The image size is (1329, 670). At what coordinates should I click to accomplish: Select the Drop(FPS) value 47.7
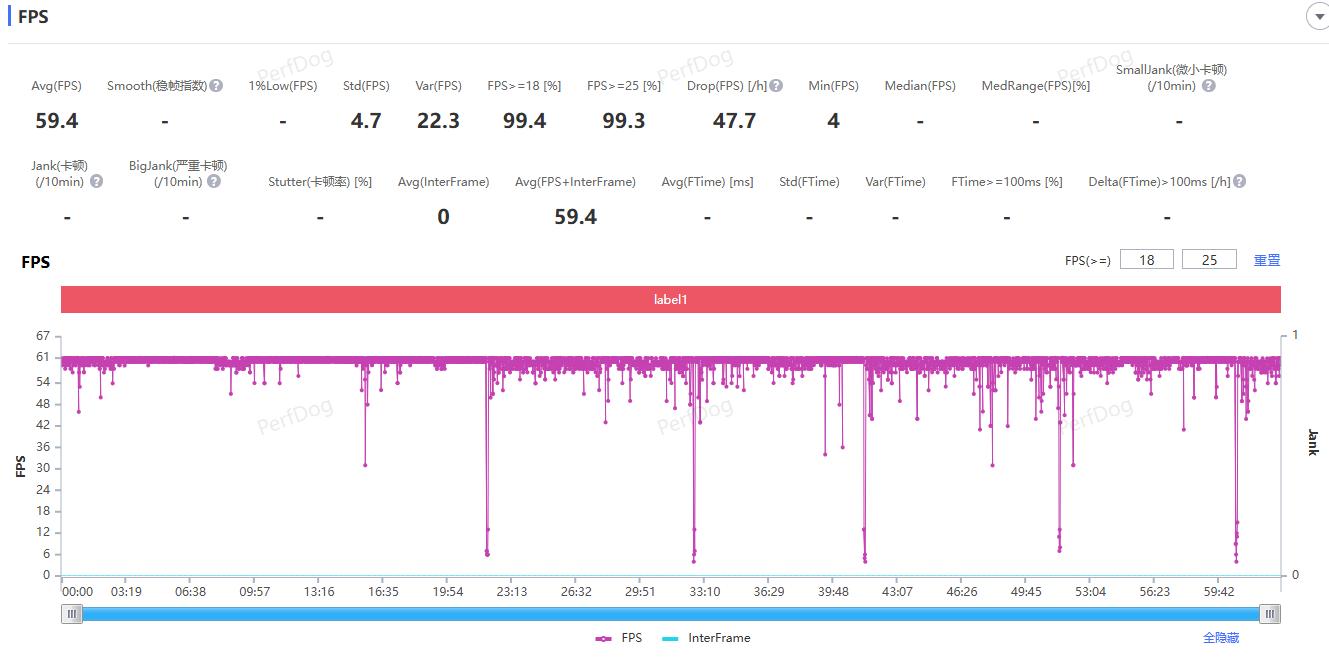[734, 121]
